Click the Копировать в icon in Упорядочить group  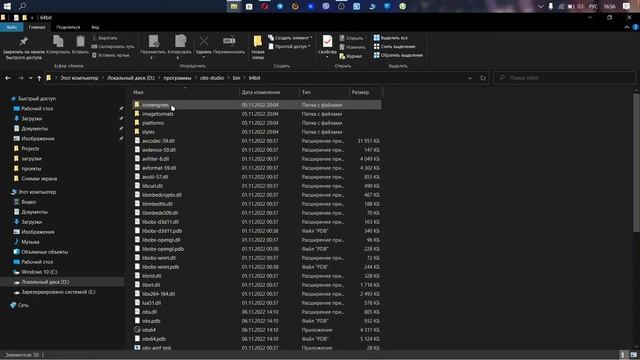(x=180, y=41)
